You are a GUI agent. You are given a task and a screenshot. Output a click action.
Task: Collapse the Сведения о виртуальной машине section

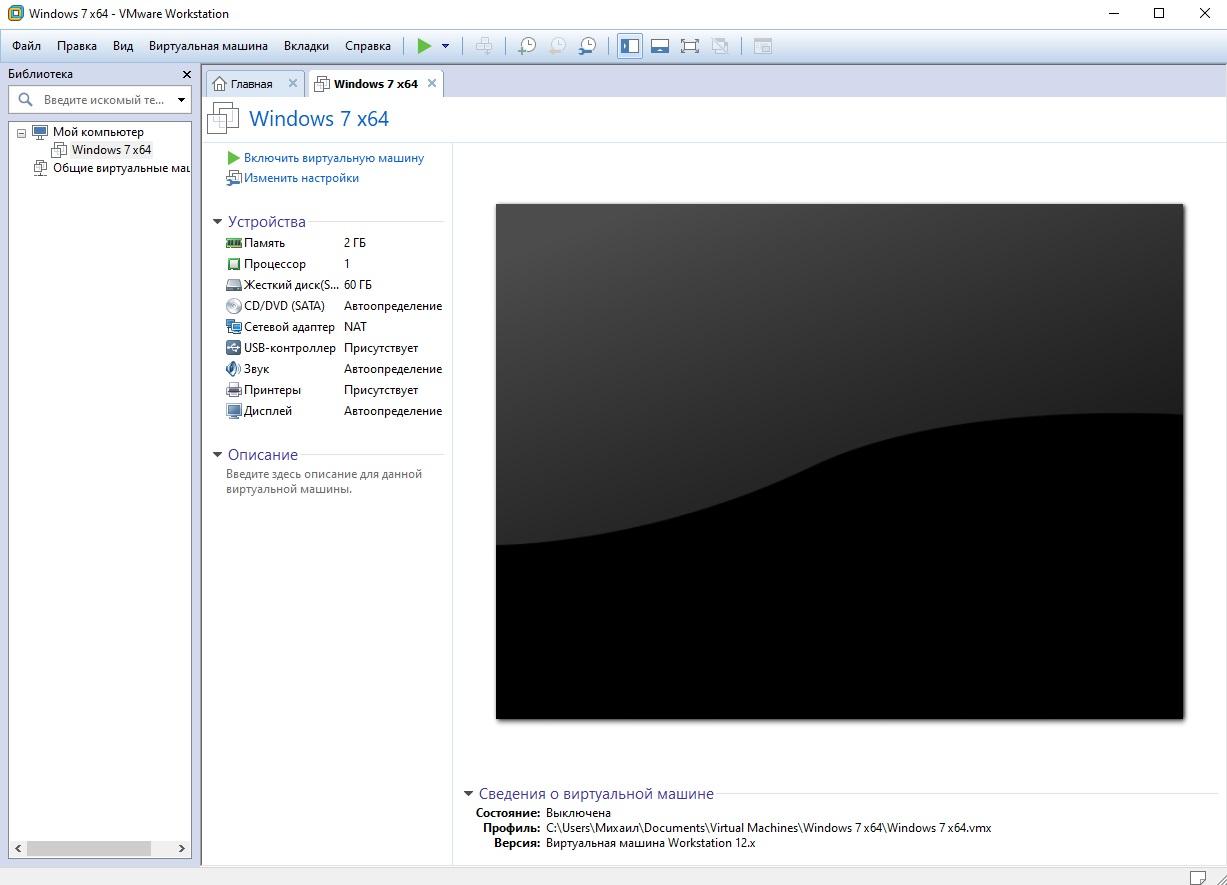click(x=468, y=794)
